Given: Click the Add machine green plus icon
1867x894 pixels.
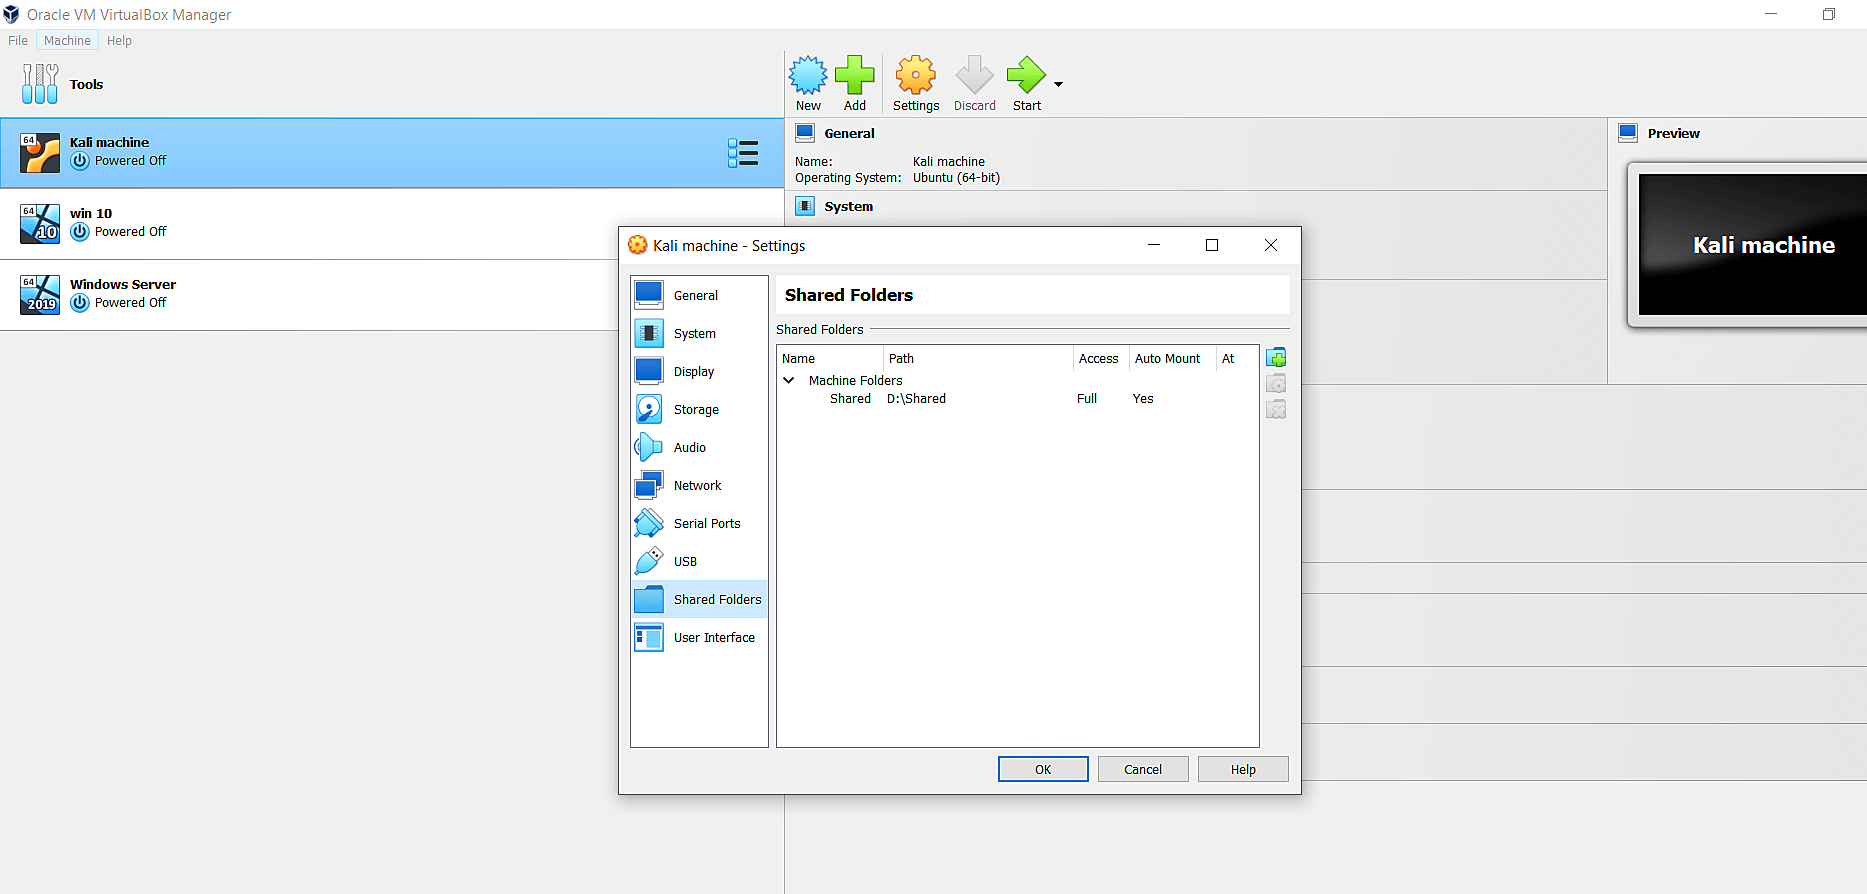Looking at the screenshot, I should click(x=855, y=75).
